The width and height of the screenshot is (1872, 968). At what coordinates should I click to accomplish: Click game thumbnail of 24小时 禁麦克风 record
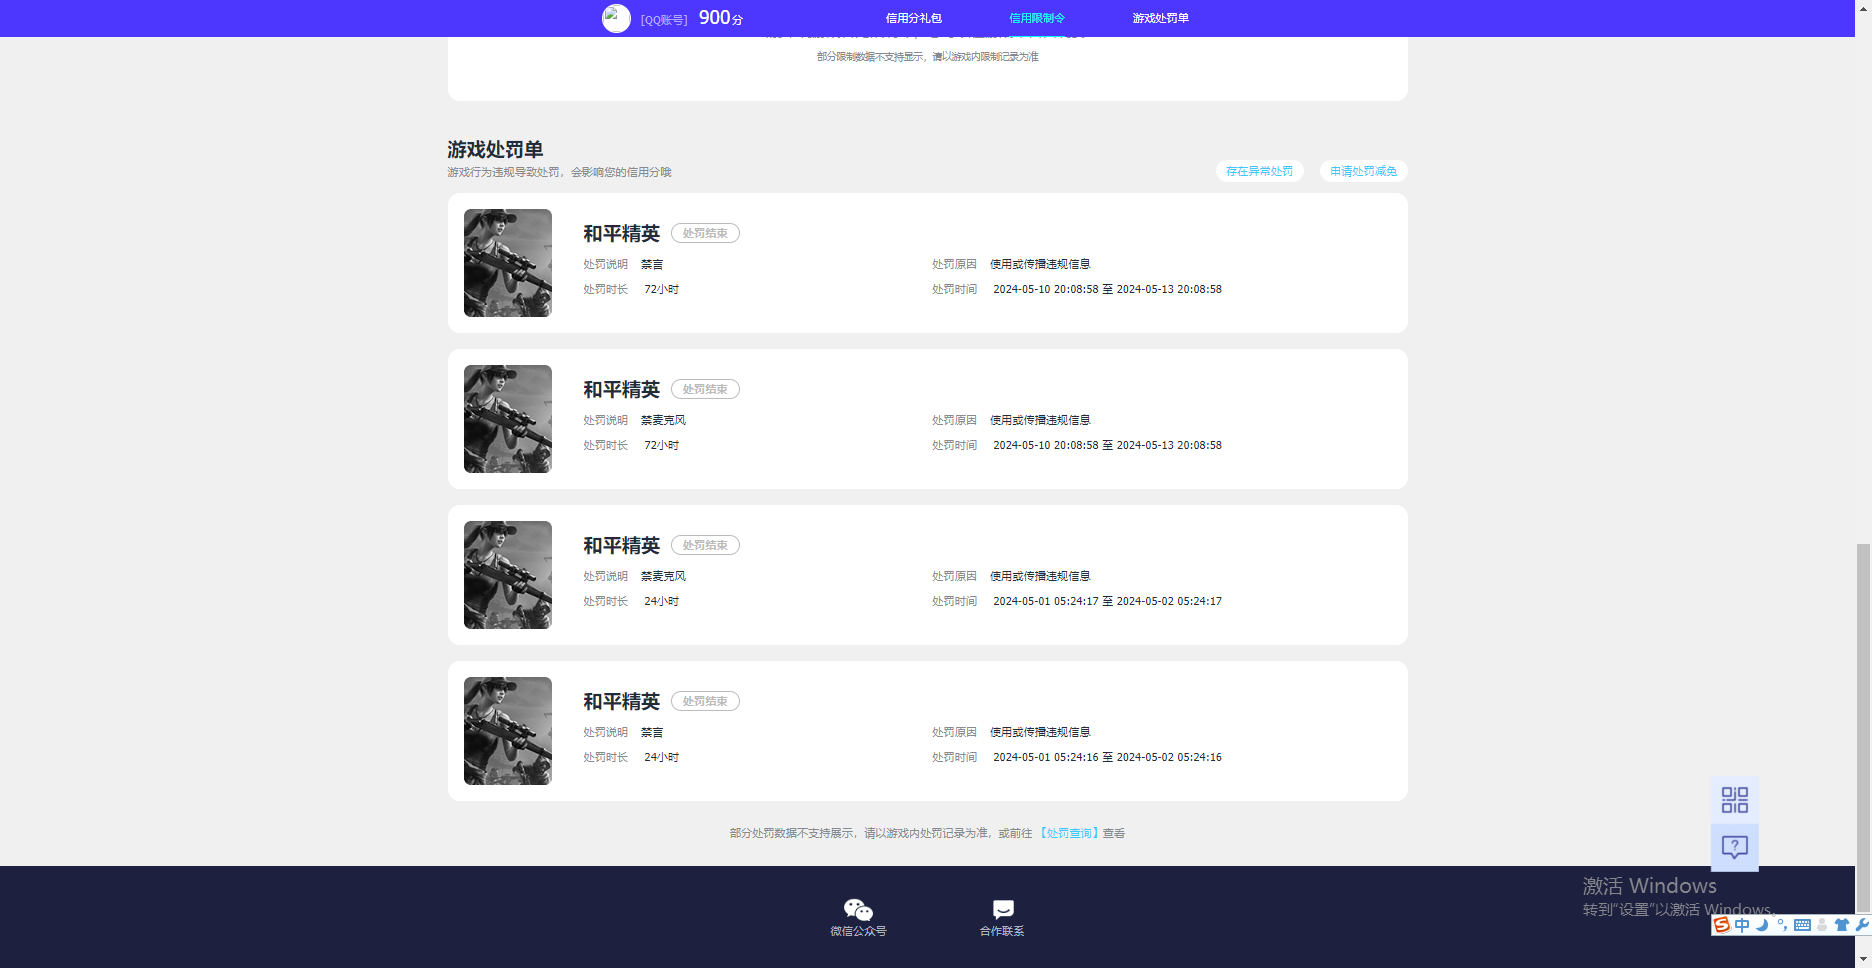[x=508, y=575]
